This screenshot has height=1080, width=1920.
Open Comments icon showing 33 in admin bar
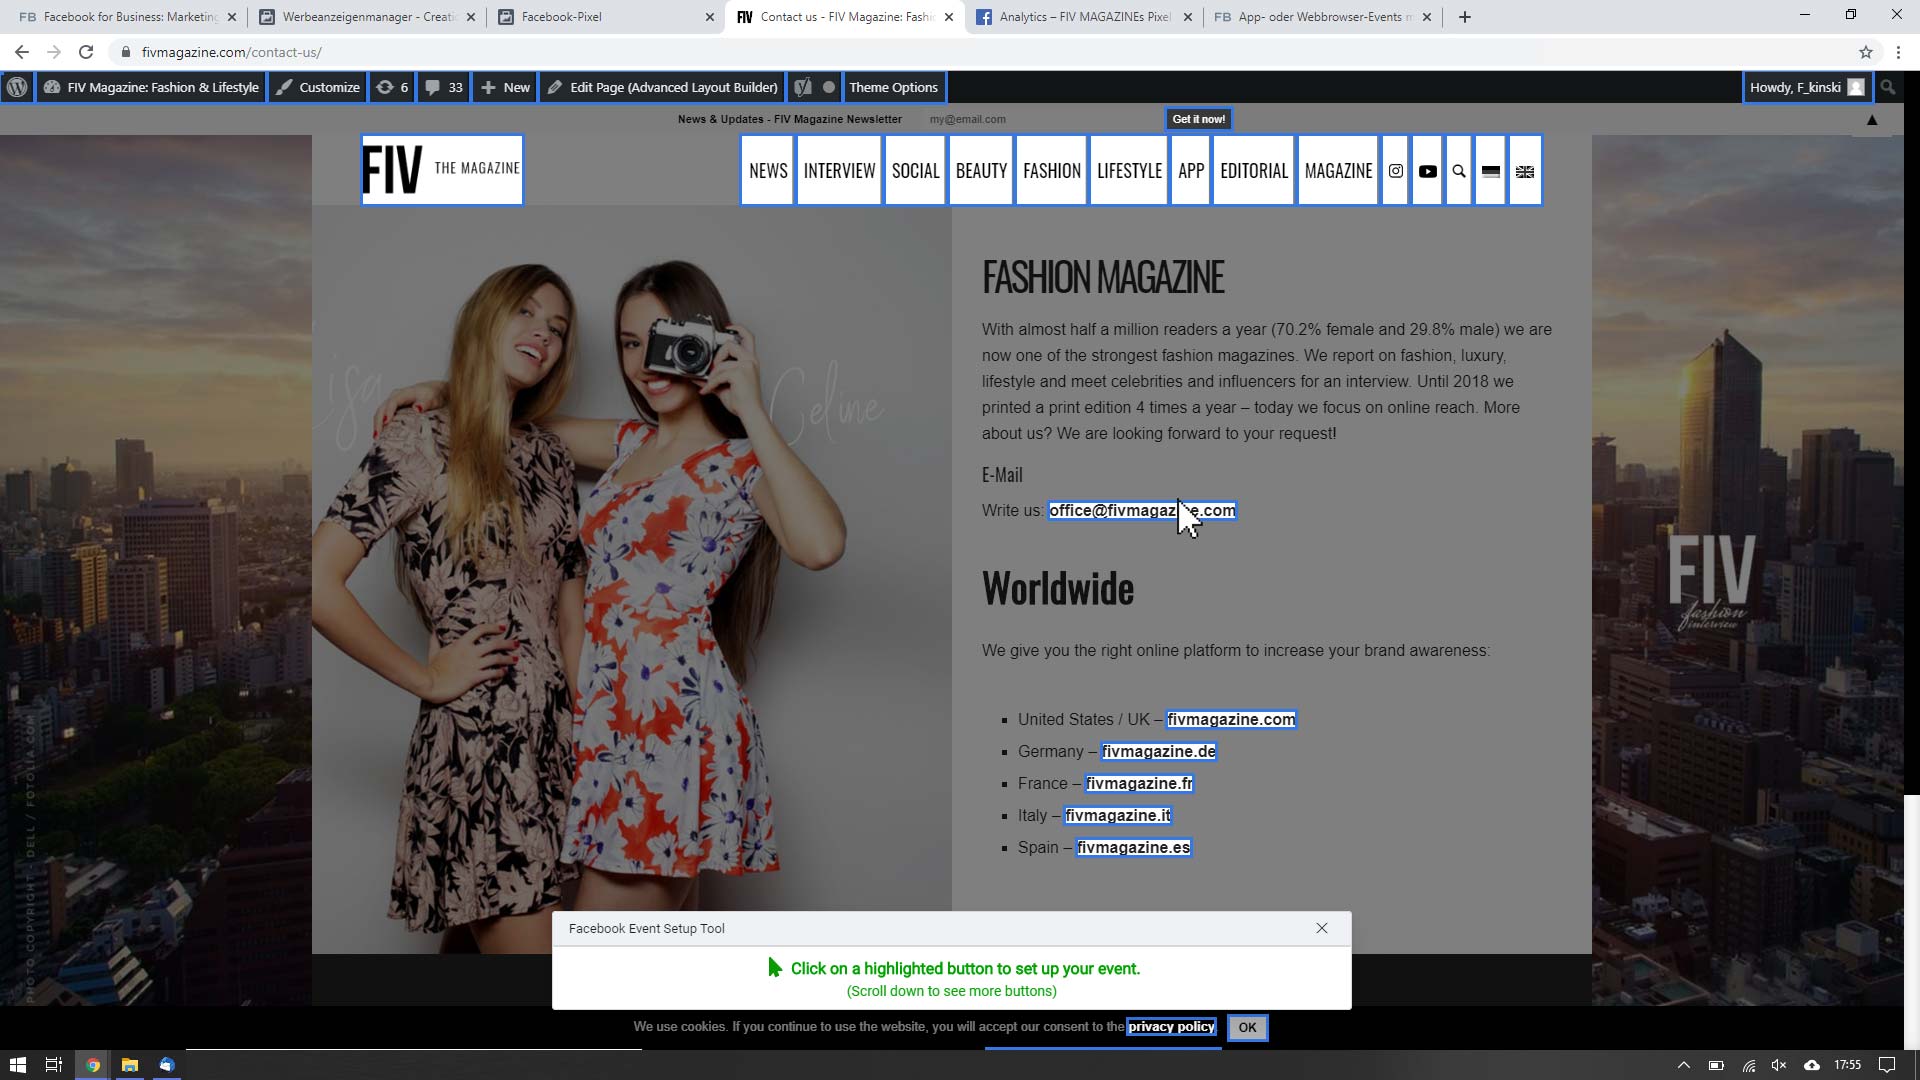click(444, 87)
